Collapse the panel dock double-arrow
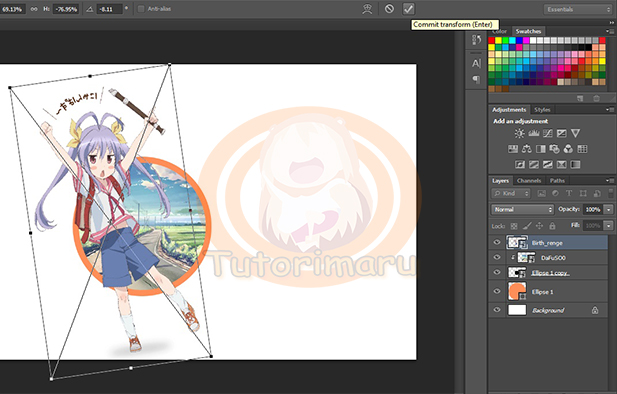617x394 pixels. [x=611, y=23]
